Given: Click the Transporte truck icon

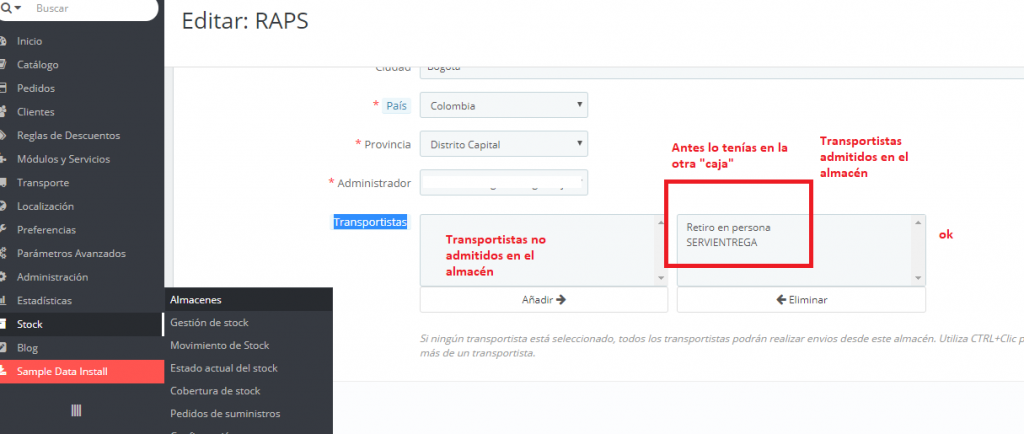Looking at the screenshot, I should pyautogui.click(x=4, y=183).
